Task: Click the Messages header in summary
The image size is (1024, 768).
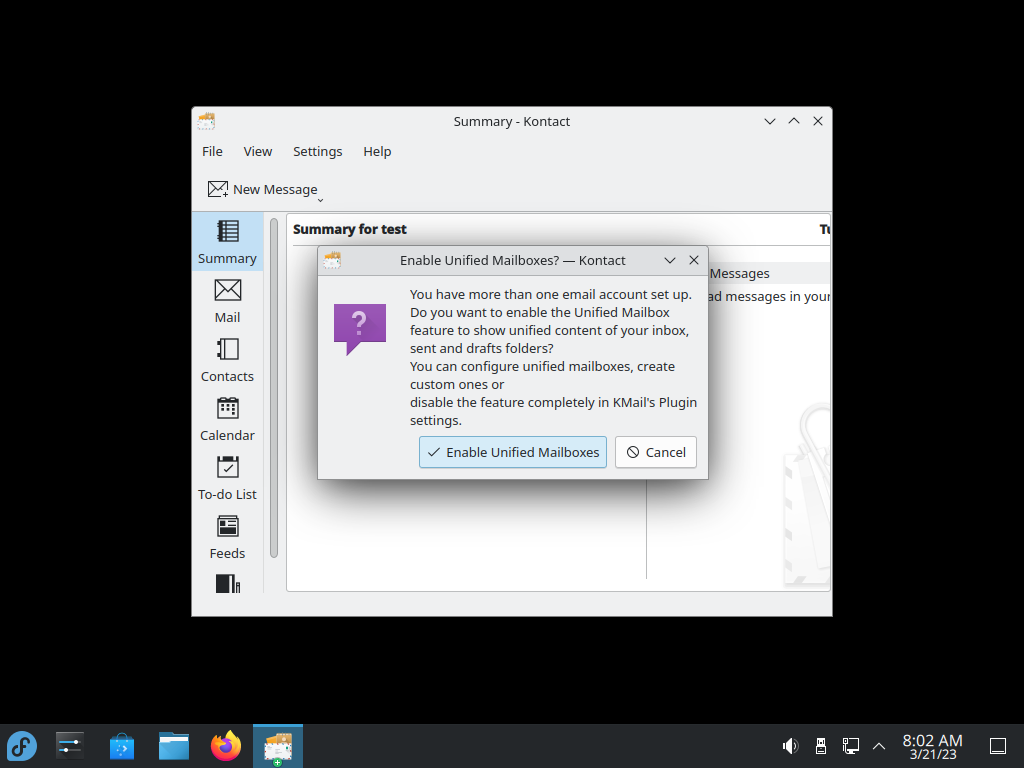Action: (x=739, y=274)
